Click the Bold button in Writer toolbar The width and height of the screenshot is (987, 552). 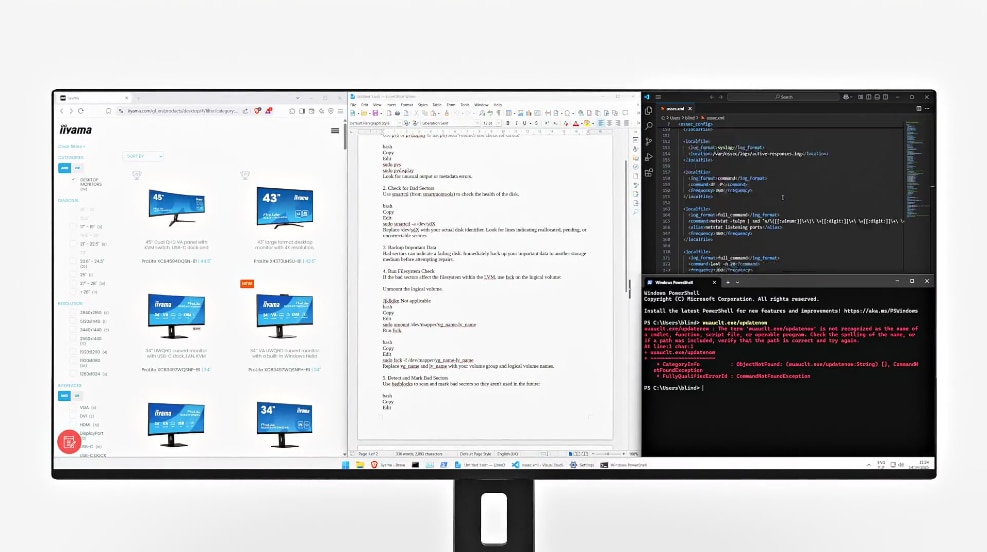click(x=509, y=123)
